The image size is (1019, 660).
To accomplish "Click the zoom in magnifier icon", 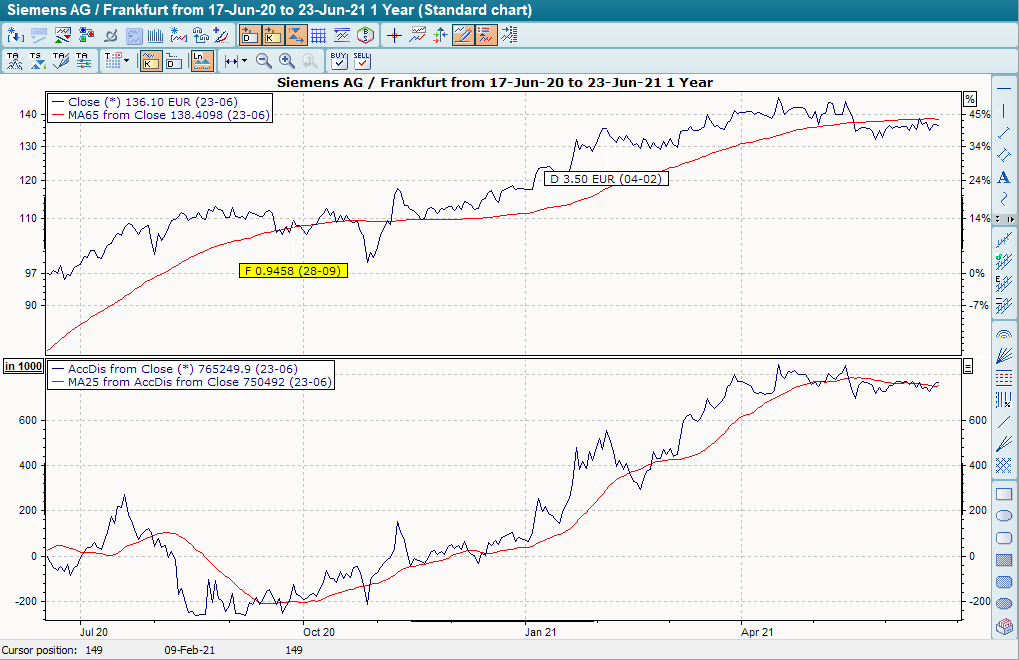I will coord(286,61).
